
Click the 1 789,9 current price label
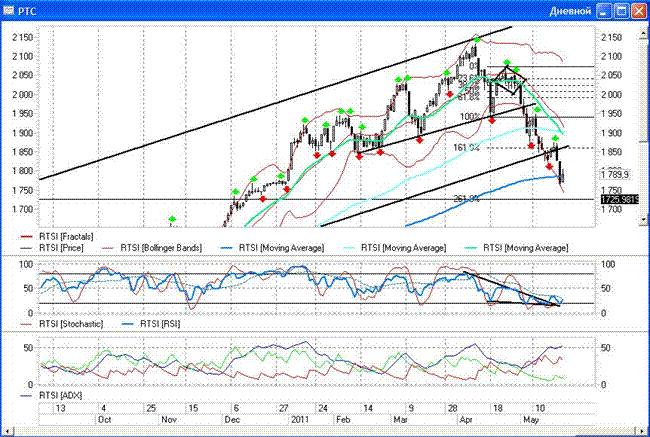tap(615, 175)
